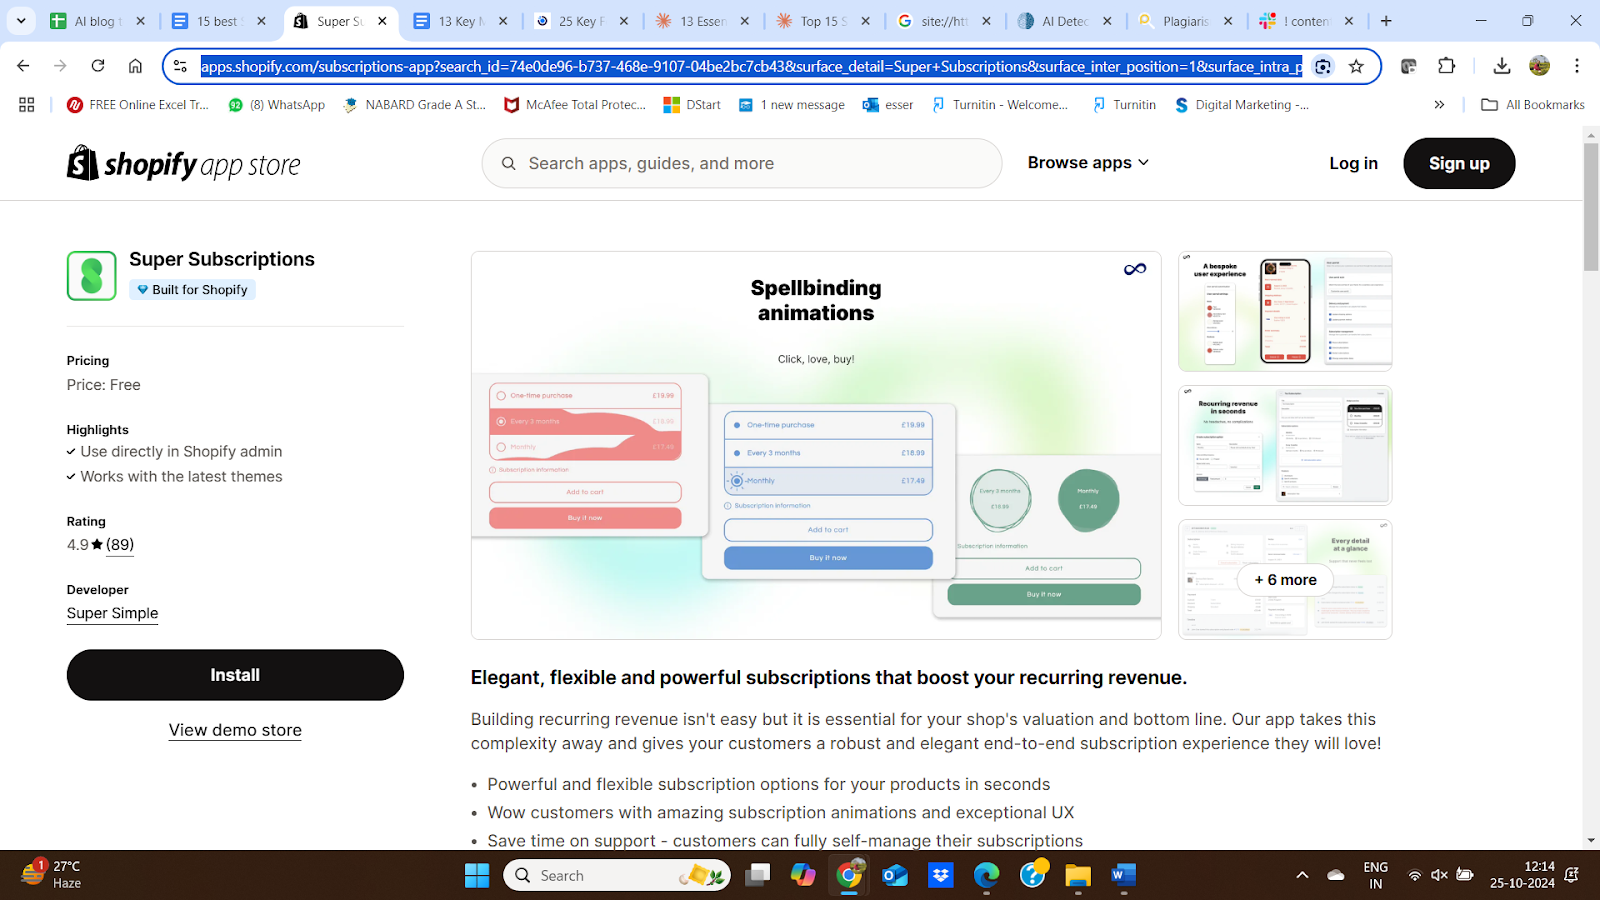Click the Log in link

pos(1353,163)
